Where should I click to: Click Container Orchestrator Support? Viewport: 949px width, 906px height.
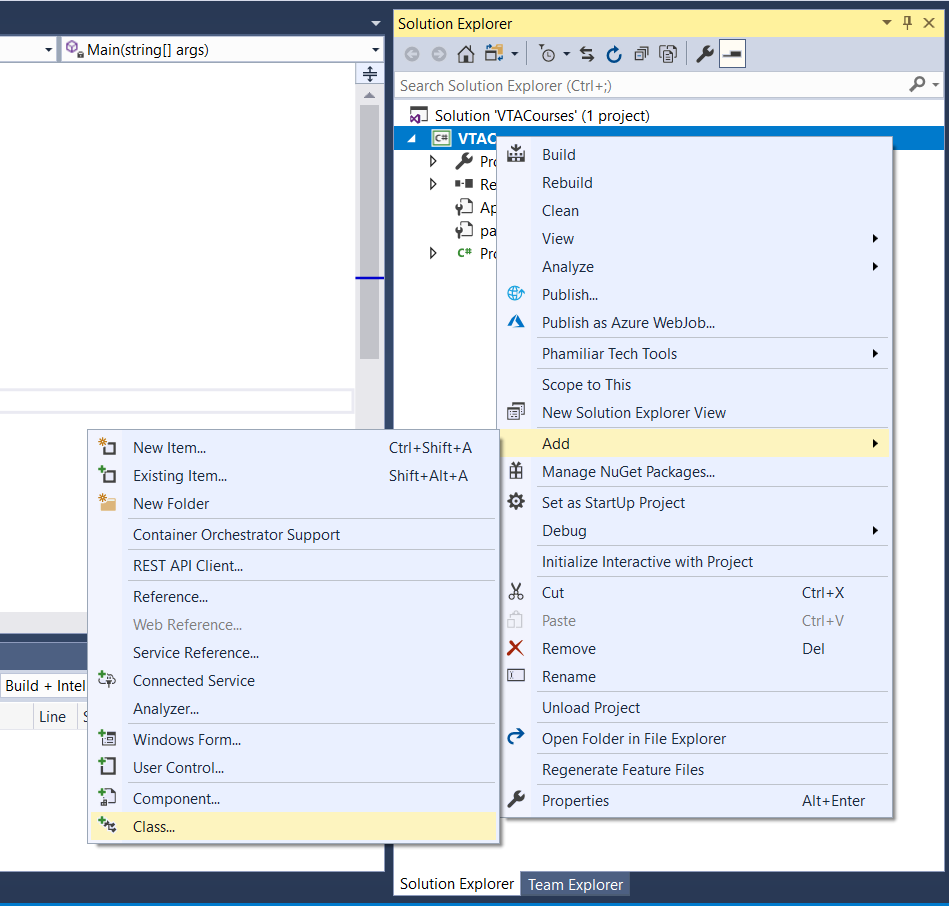coord(294,535)
